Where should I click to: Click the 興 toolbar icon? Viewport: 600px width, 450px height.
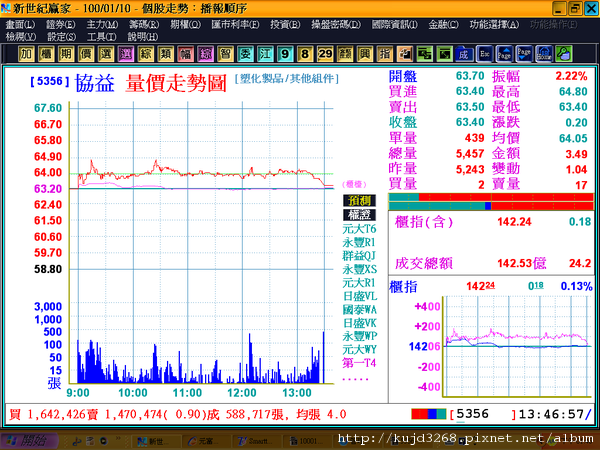[365, 54]
